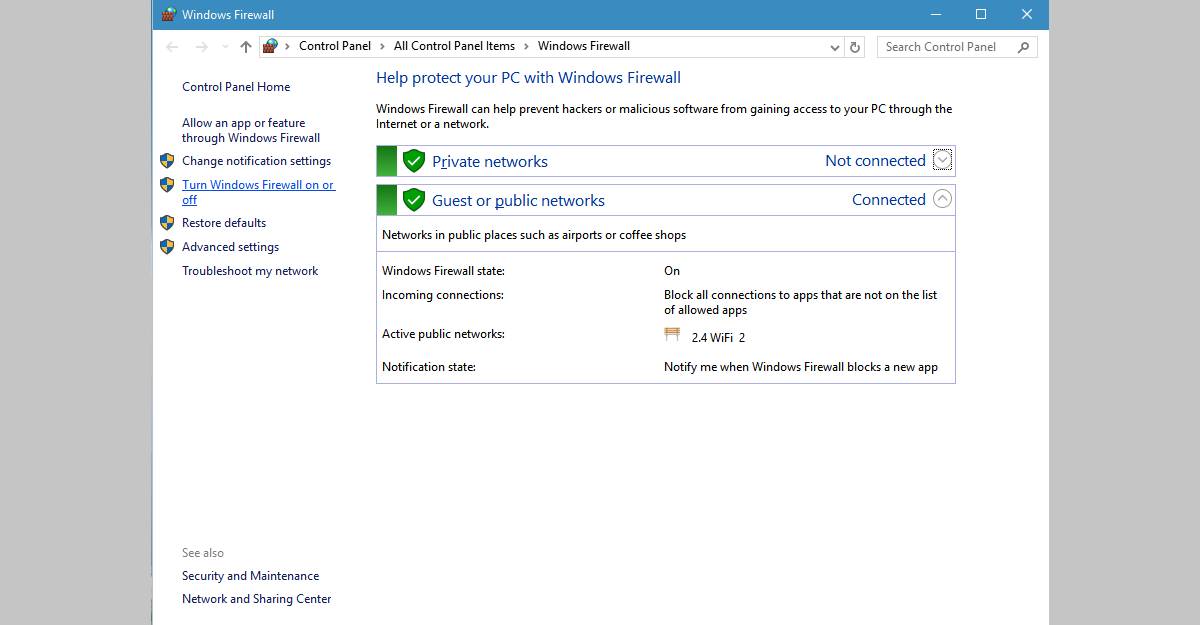
Task: Focus the Search Control Panel box
Action: click(x=957, y=47)
